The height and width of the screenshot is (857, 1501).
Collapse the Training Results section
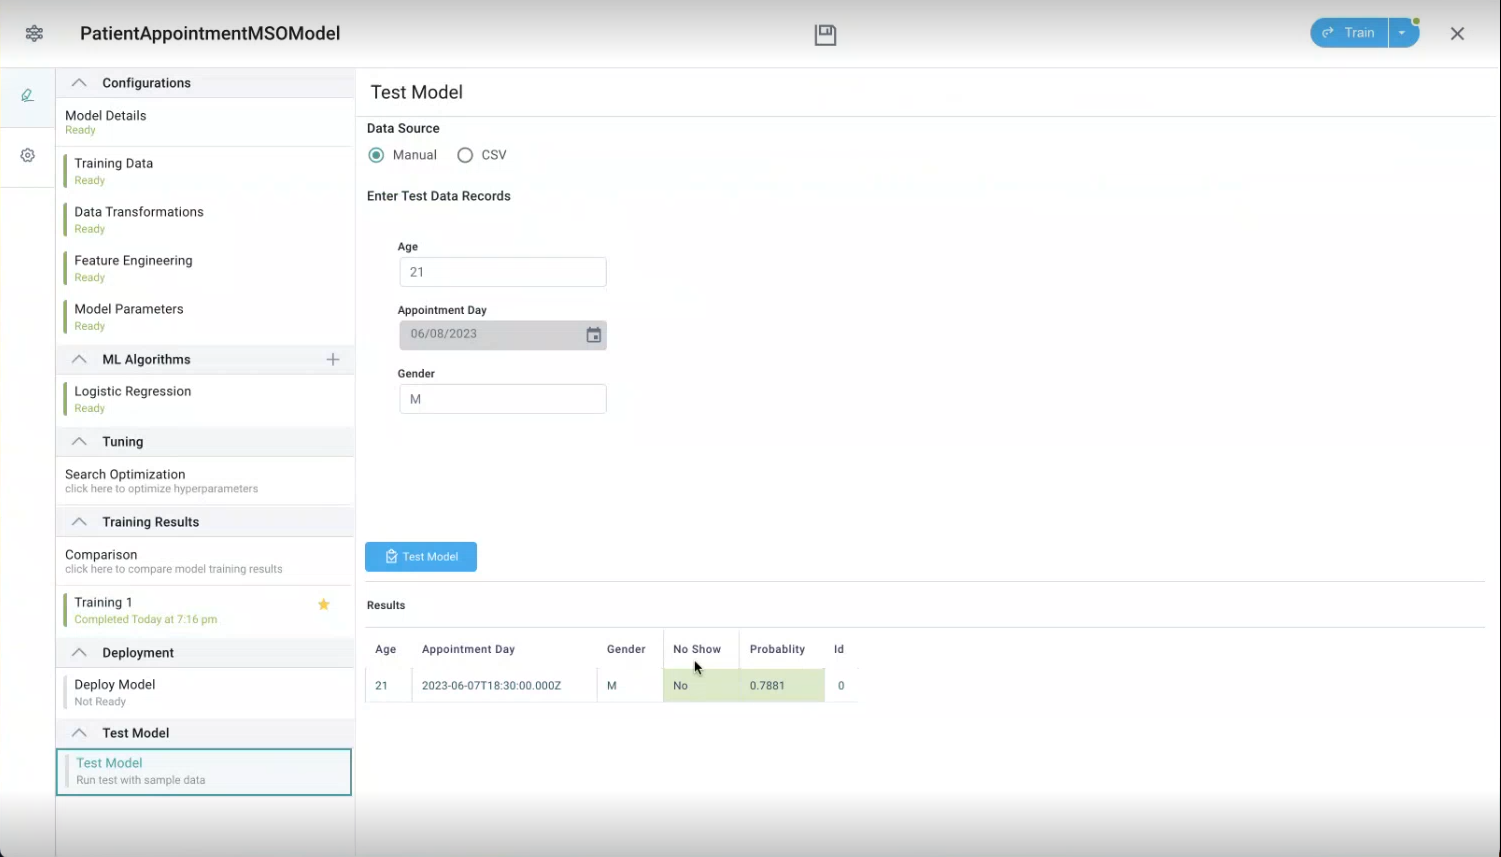click(x=79, y=522)
